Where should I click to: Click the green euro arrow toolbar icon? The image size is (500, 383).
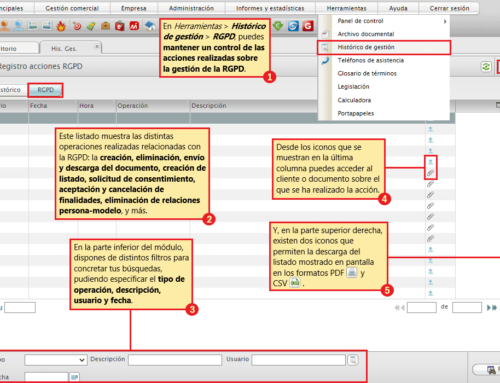tap(278, 26)
